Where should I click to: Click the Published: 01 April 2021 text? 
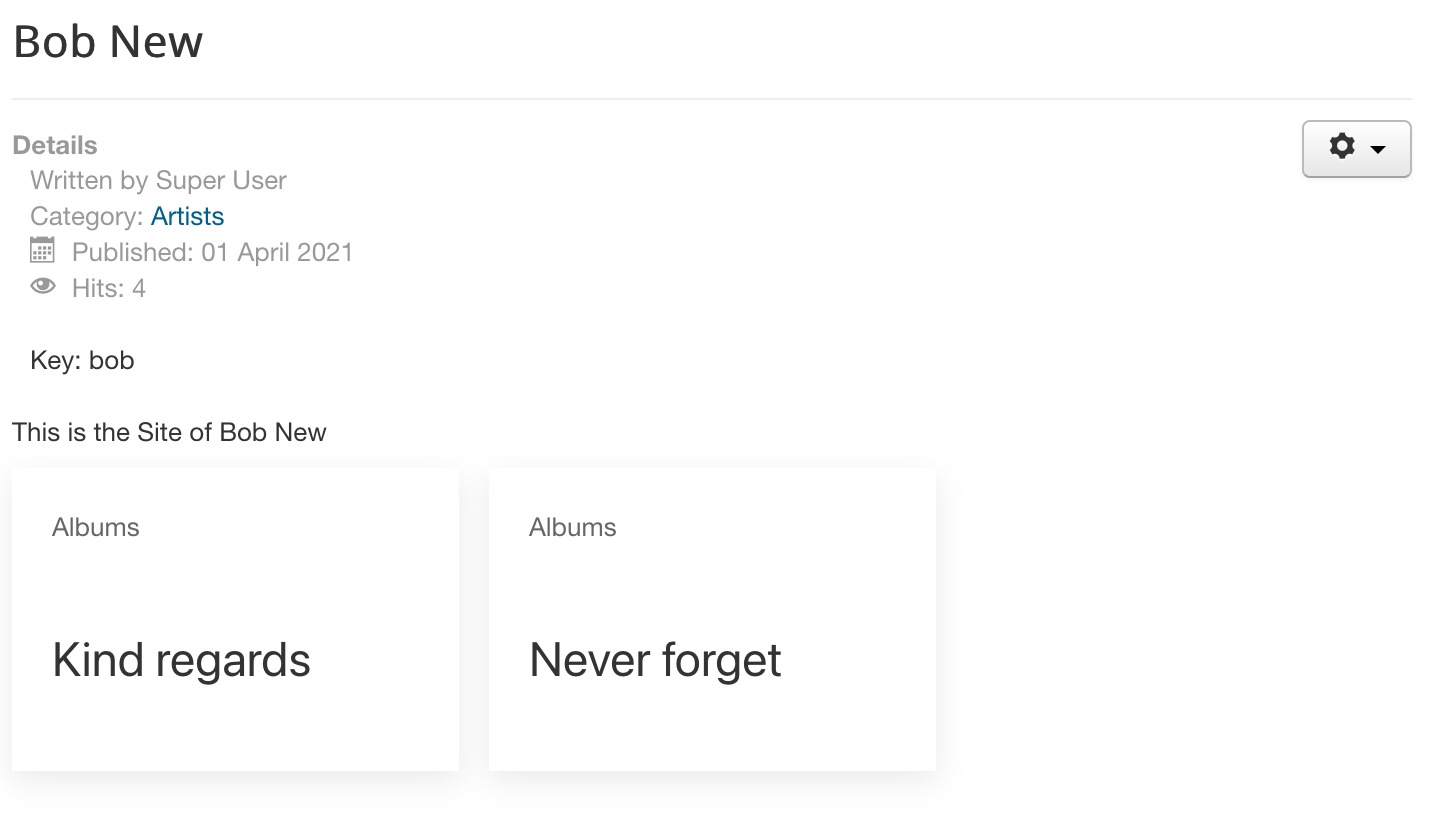pyautogui.click(x=213, y=252)
